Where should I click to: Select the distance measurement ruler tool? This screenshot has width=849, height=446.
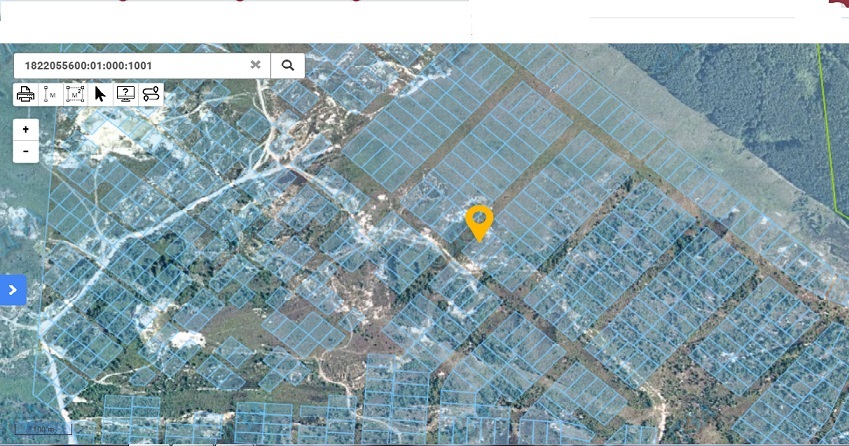50,94
